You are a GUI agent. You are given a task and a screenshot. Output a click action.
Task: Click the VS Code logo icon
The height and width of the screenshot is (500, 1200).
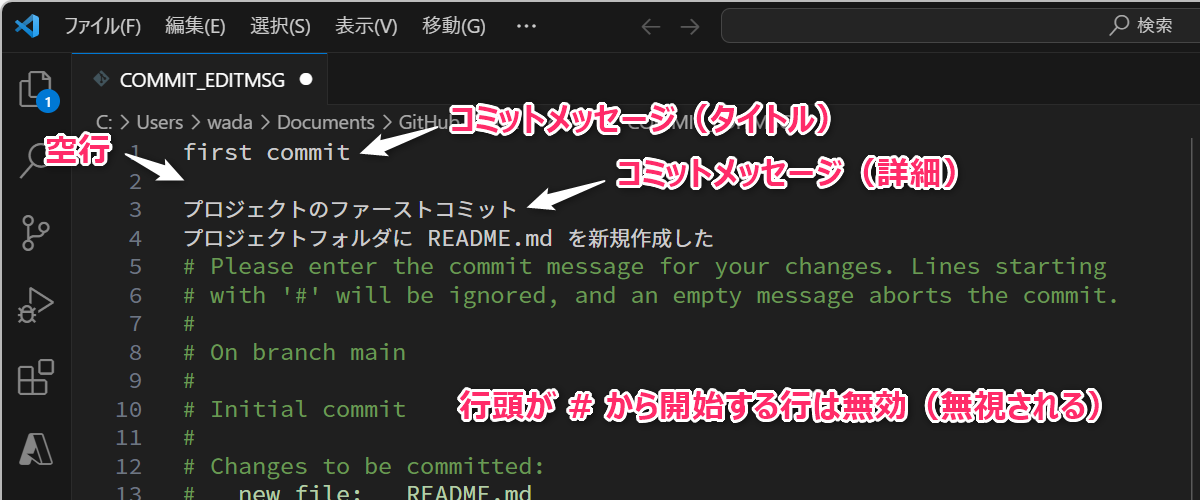point(27,26)
